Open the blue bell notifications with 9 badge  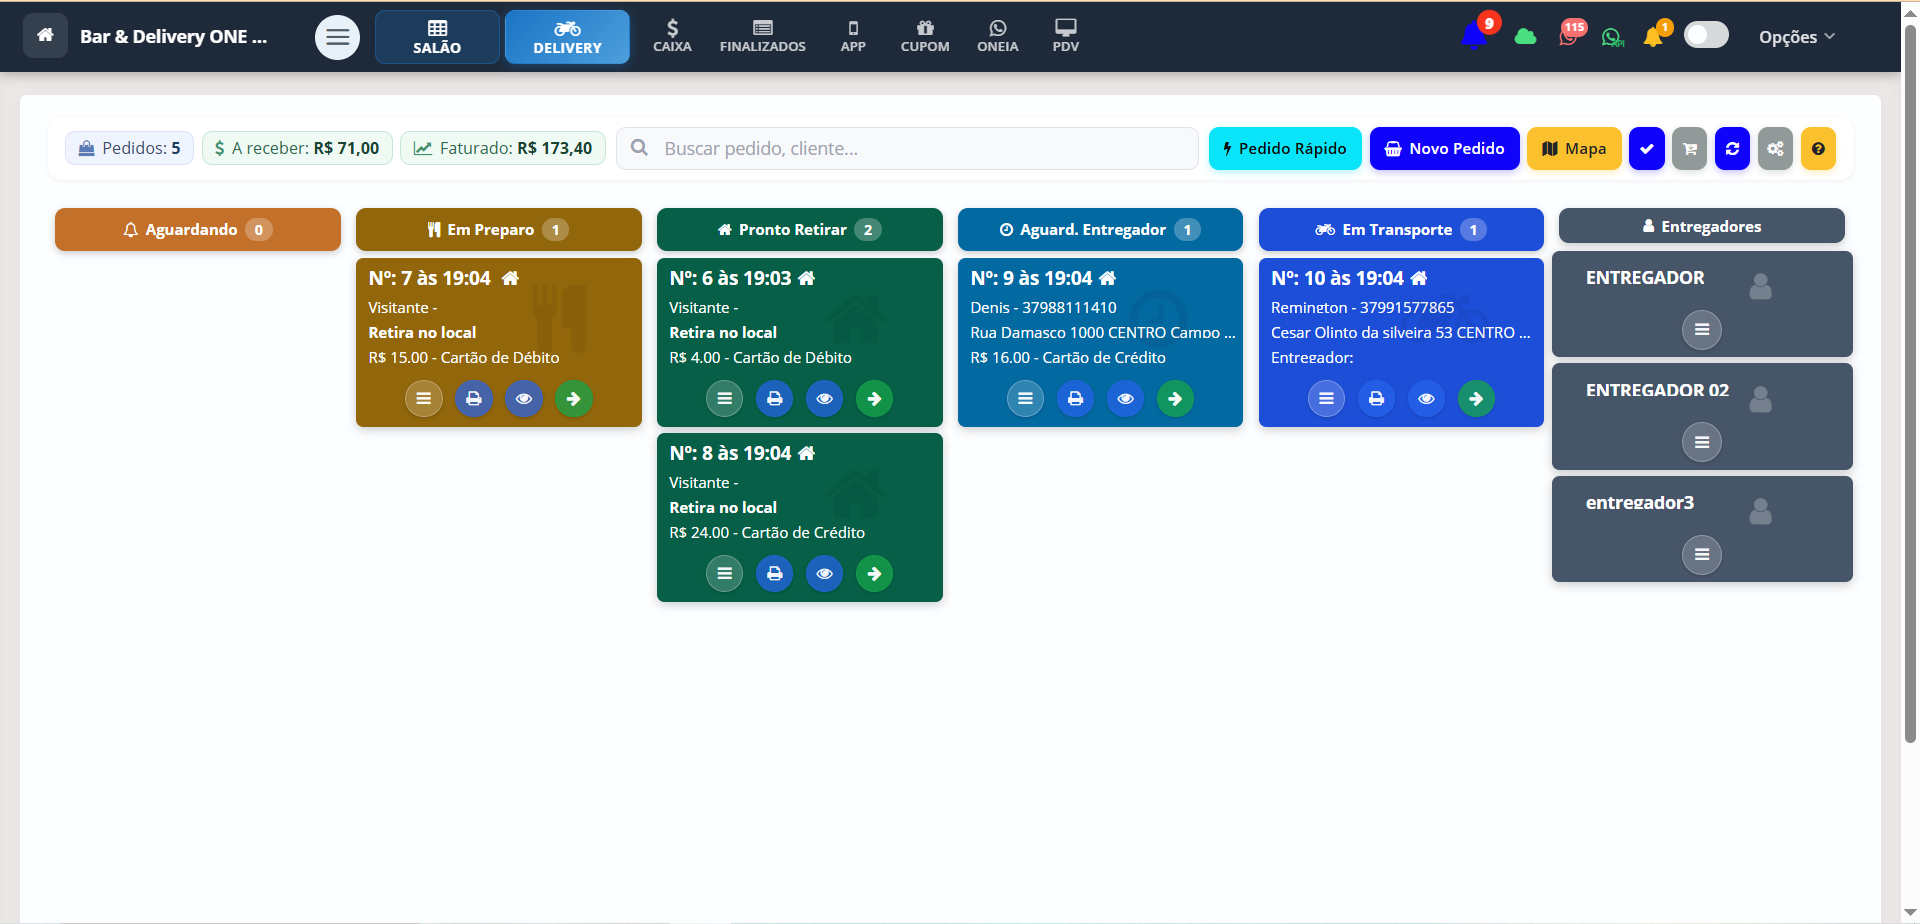1474,36
